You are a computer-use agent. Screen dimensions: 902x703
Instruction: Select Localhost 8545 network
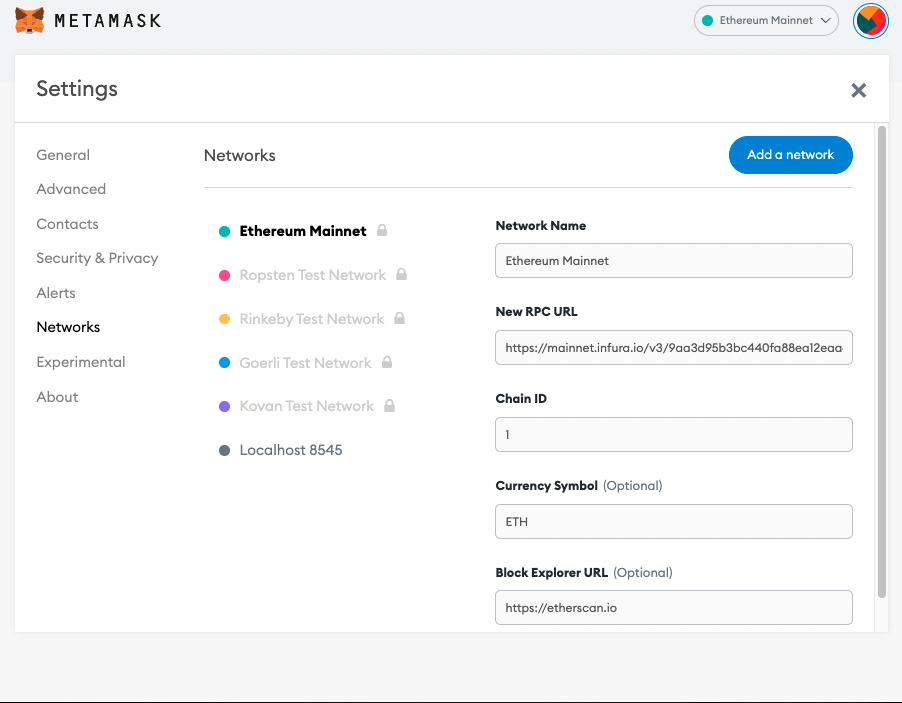tap(290, 450)
